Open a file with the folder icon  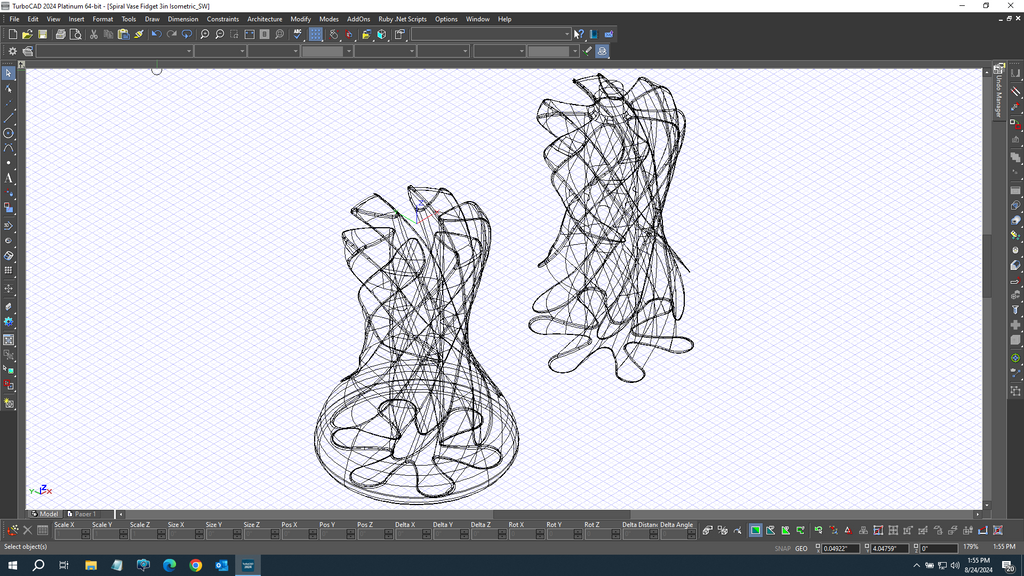27,34
